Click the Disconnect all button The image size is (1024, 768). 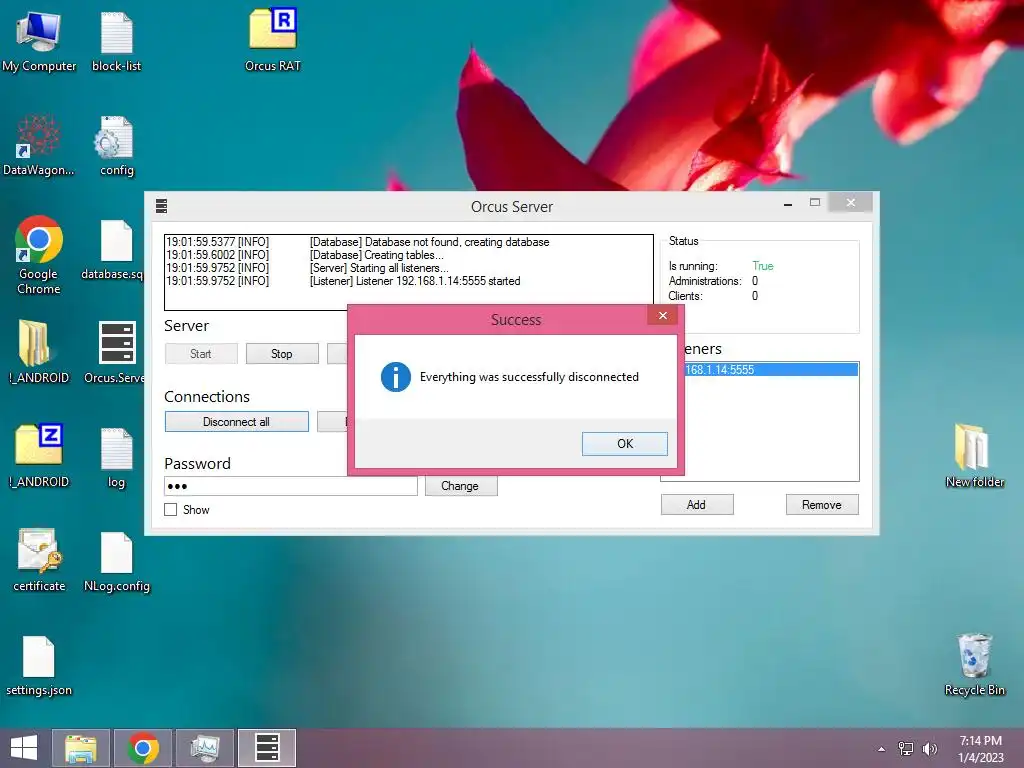click(x=236, y=422)
